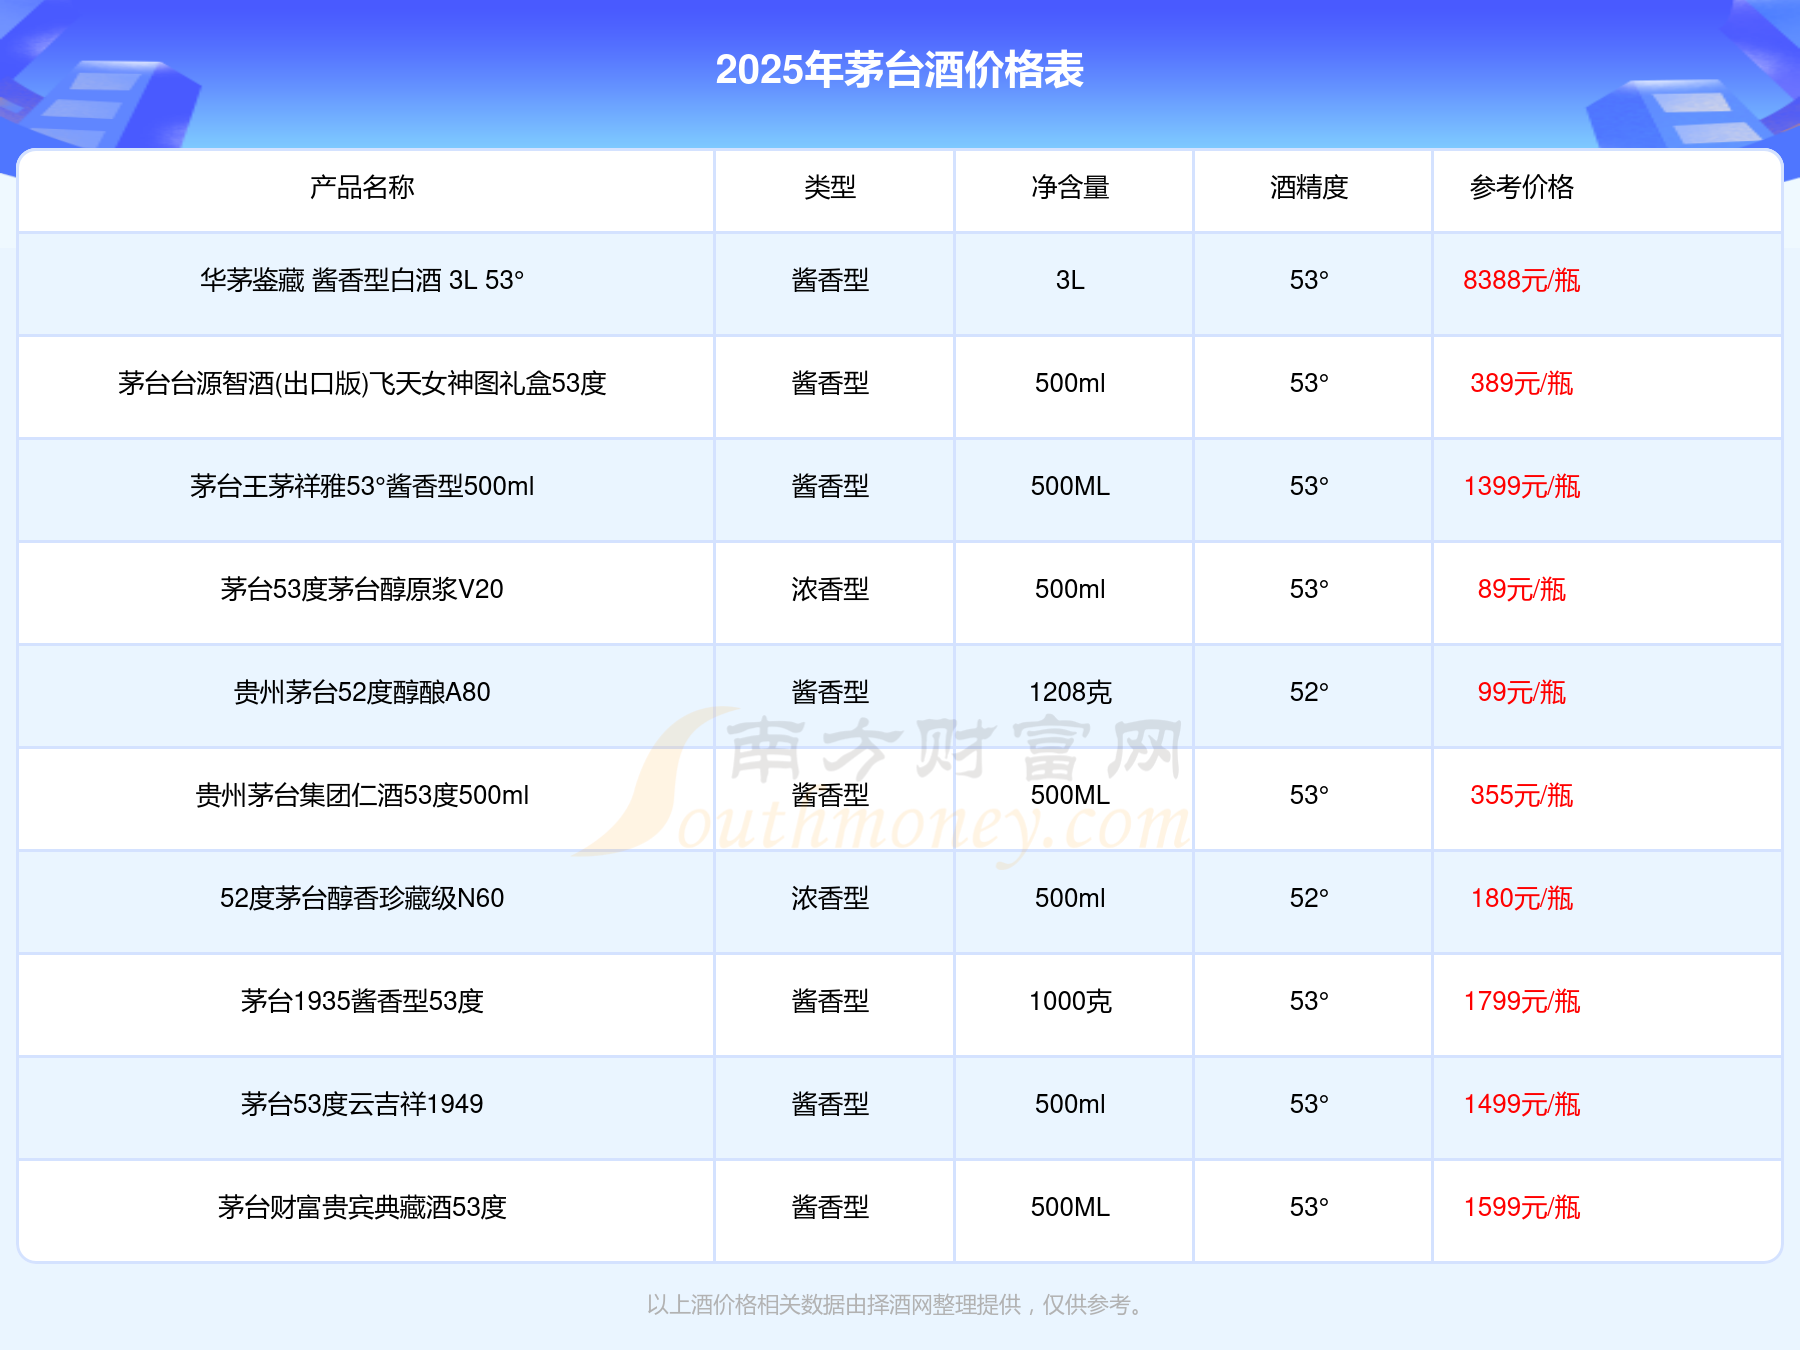Select the net content 1000克

[x=1070, y=1001]
